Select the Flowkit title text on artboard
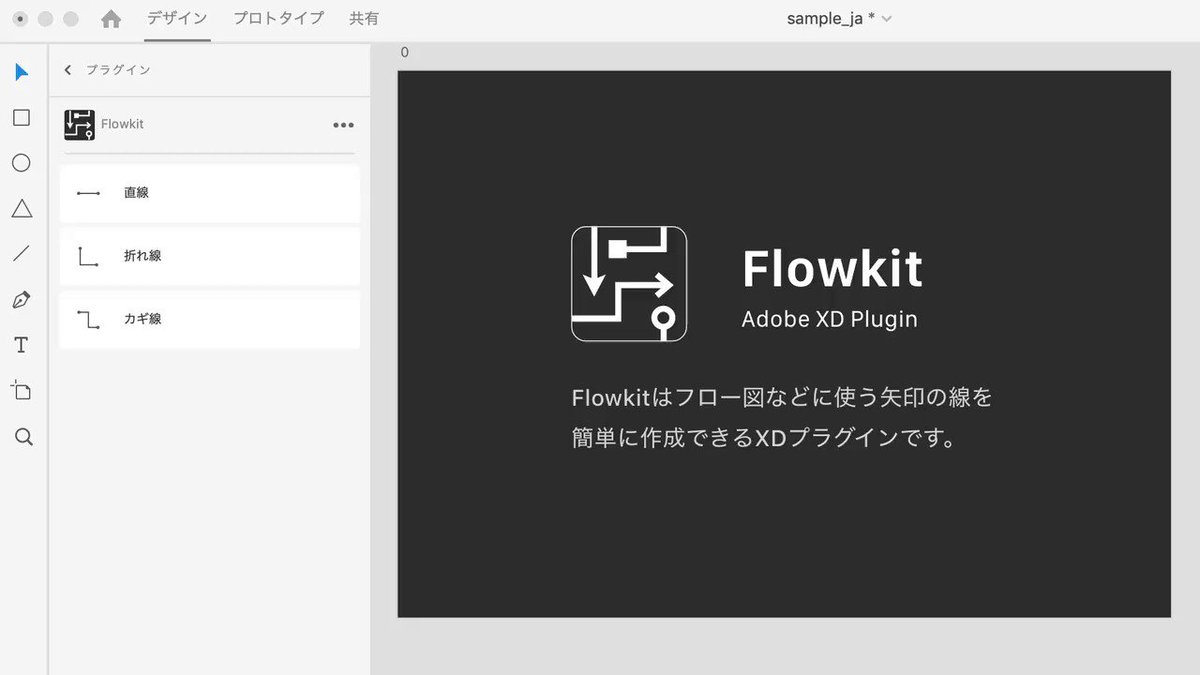Screen dimensions: 1200x675 (x=832, y=269)
